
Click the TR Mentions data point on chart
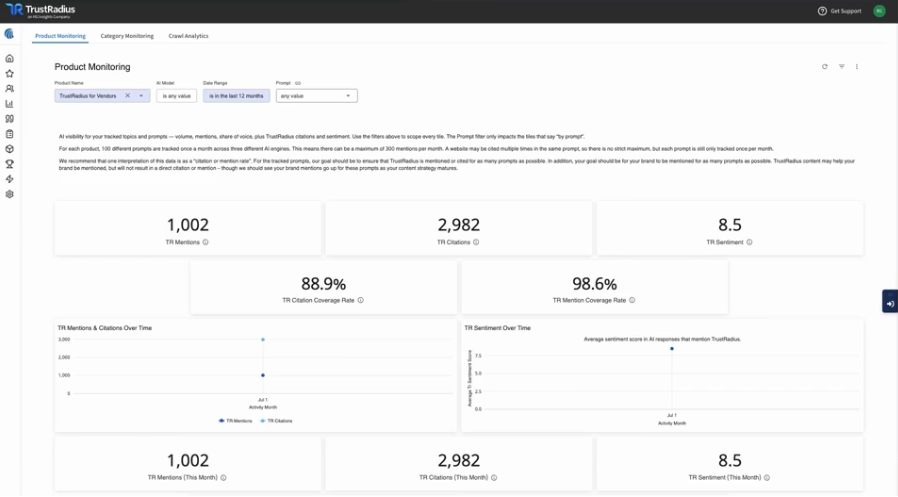tap(263, 375)
